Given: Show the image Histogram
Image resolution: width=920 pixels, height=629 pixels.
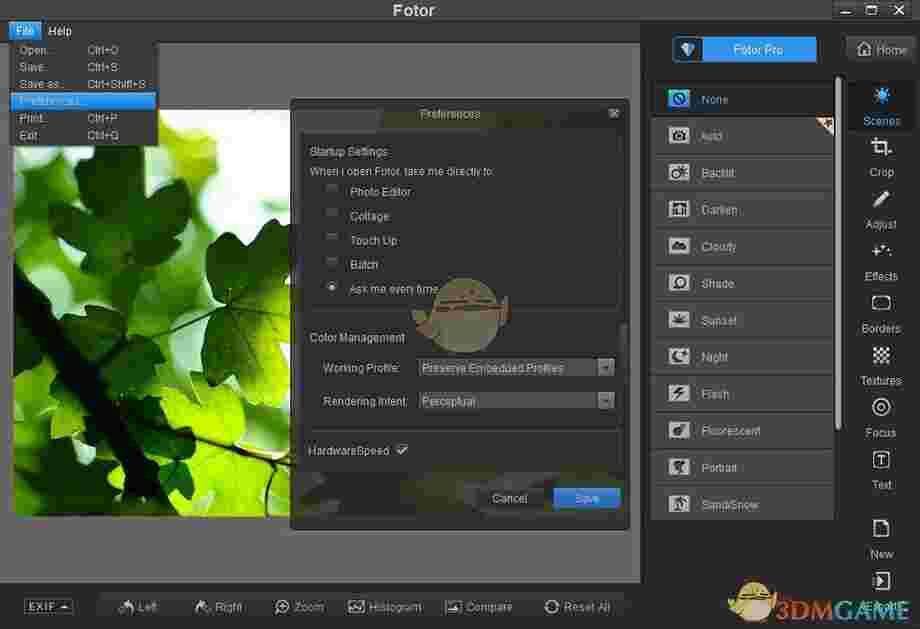Looking at the screenshot, I should point(384,606).
